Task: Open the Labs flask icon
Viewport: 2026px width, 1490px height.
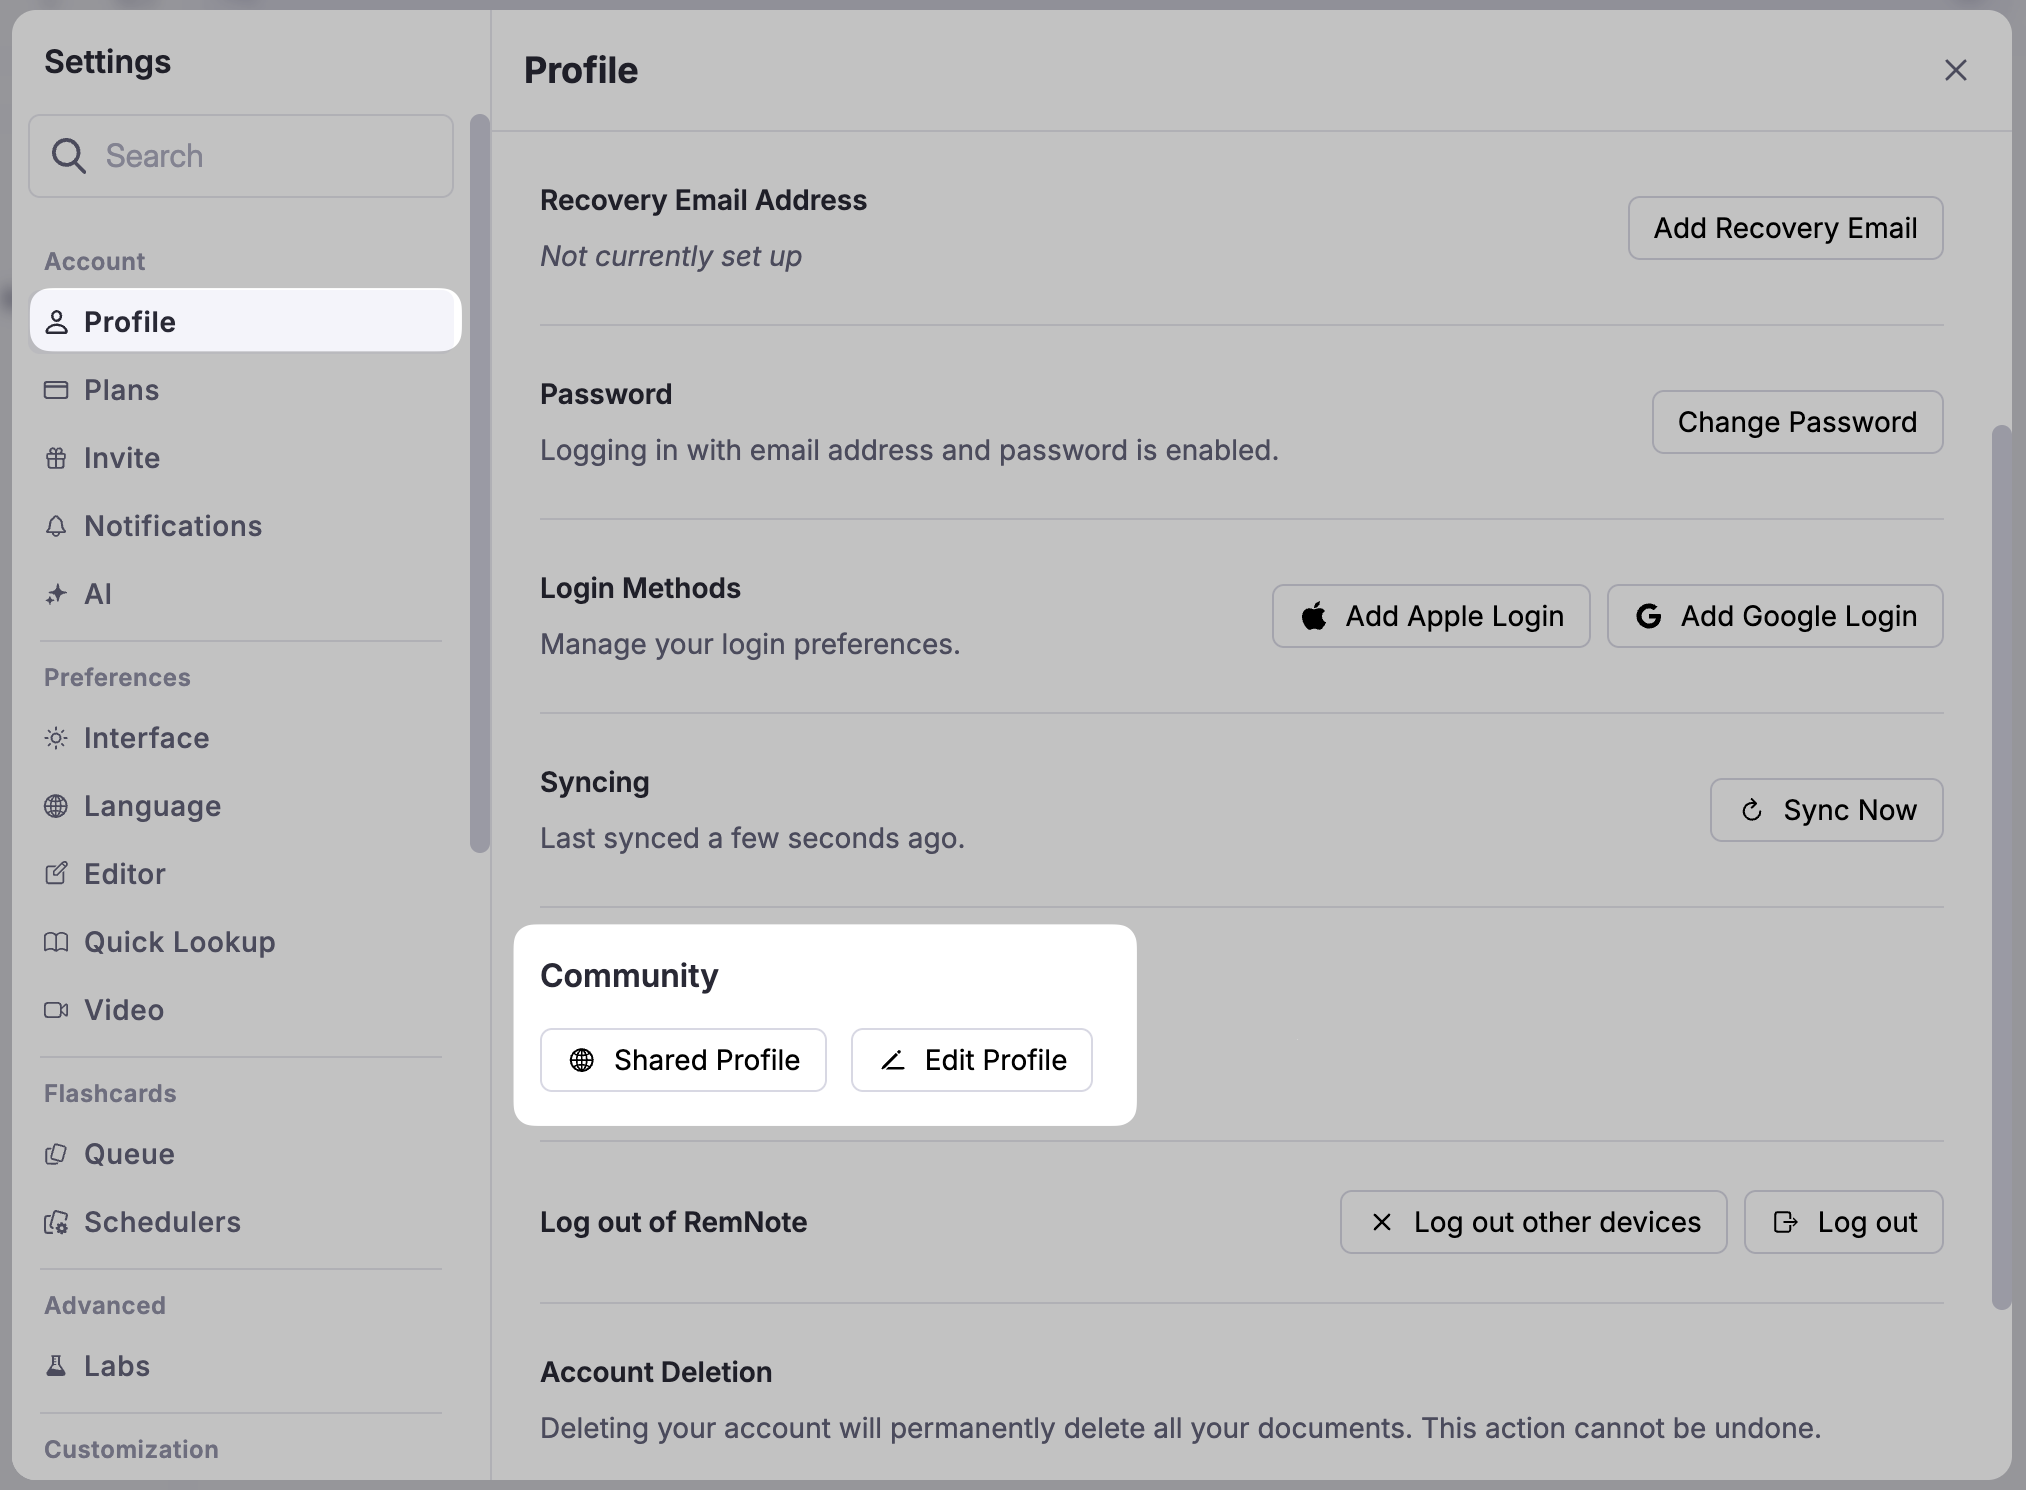Action: pos(56,1366)
